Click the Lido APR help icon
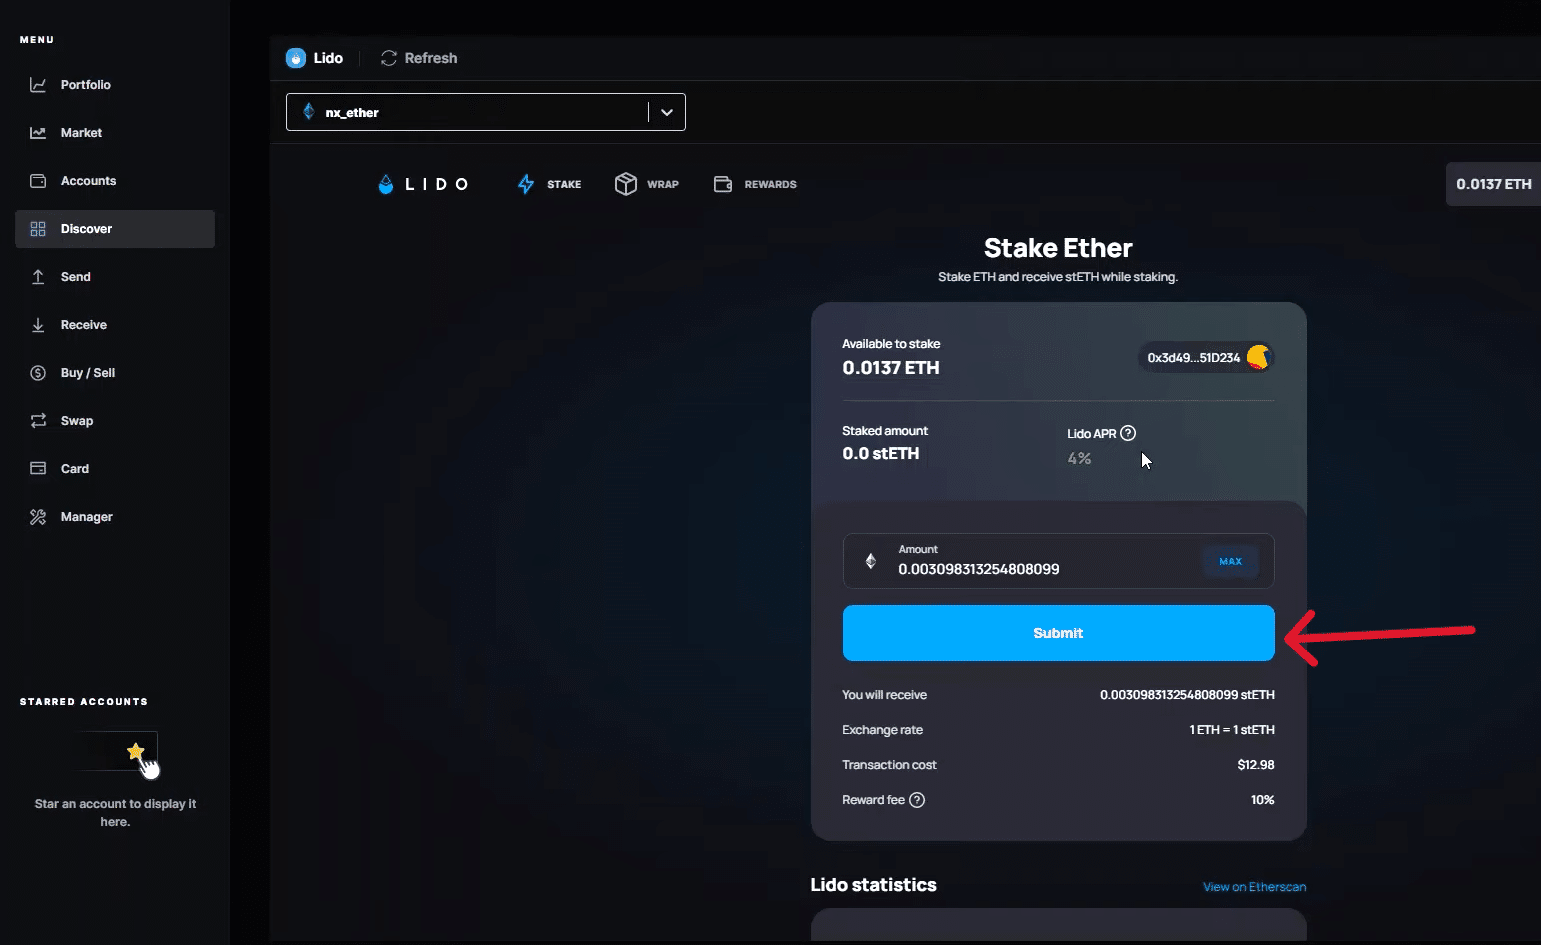Viewport: 1541px width, 945px height. 1128,433
